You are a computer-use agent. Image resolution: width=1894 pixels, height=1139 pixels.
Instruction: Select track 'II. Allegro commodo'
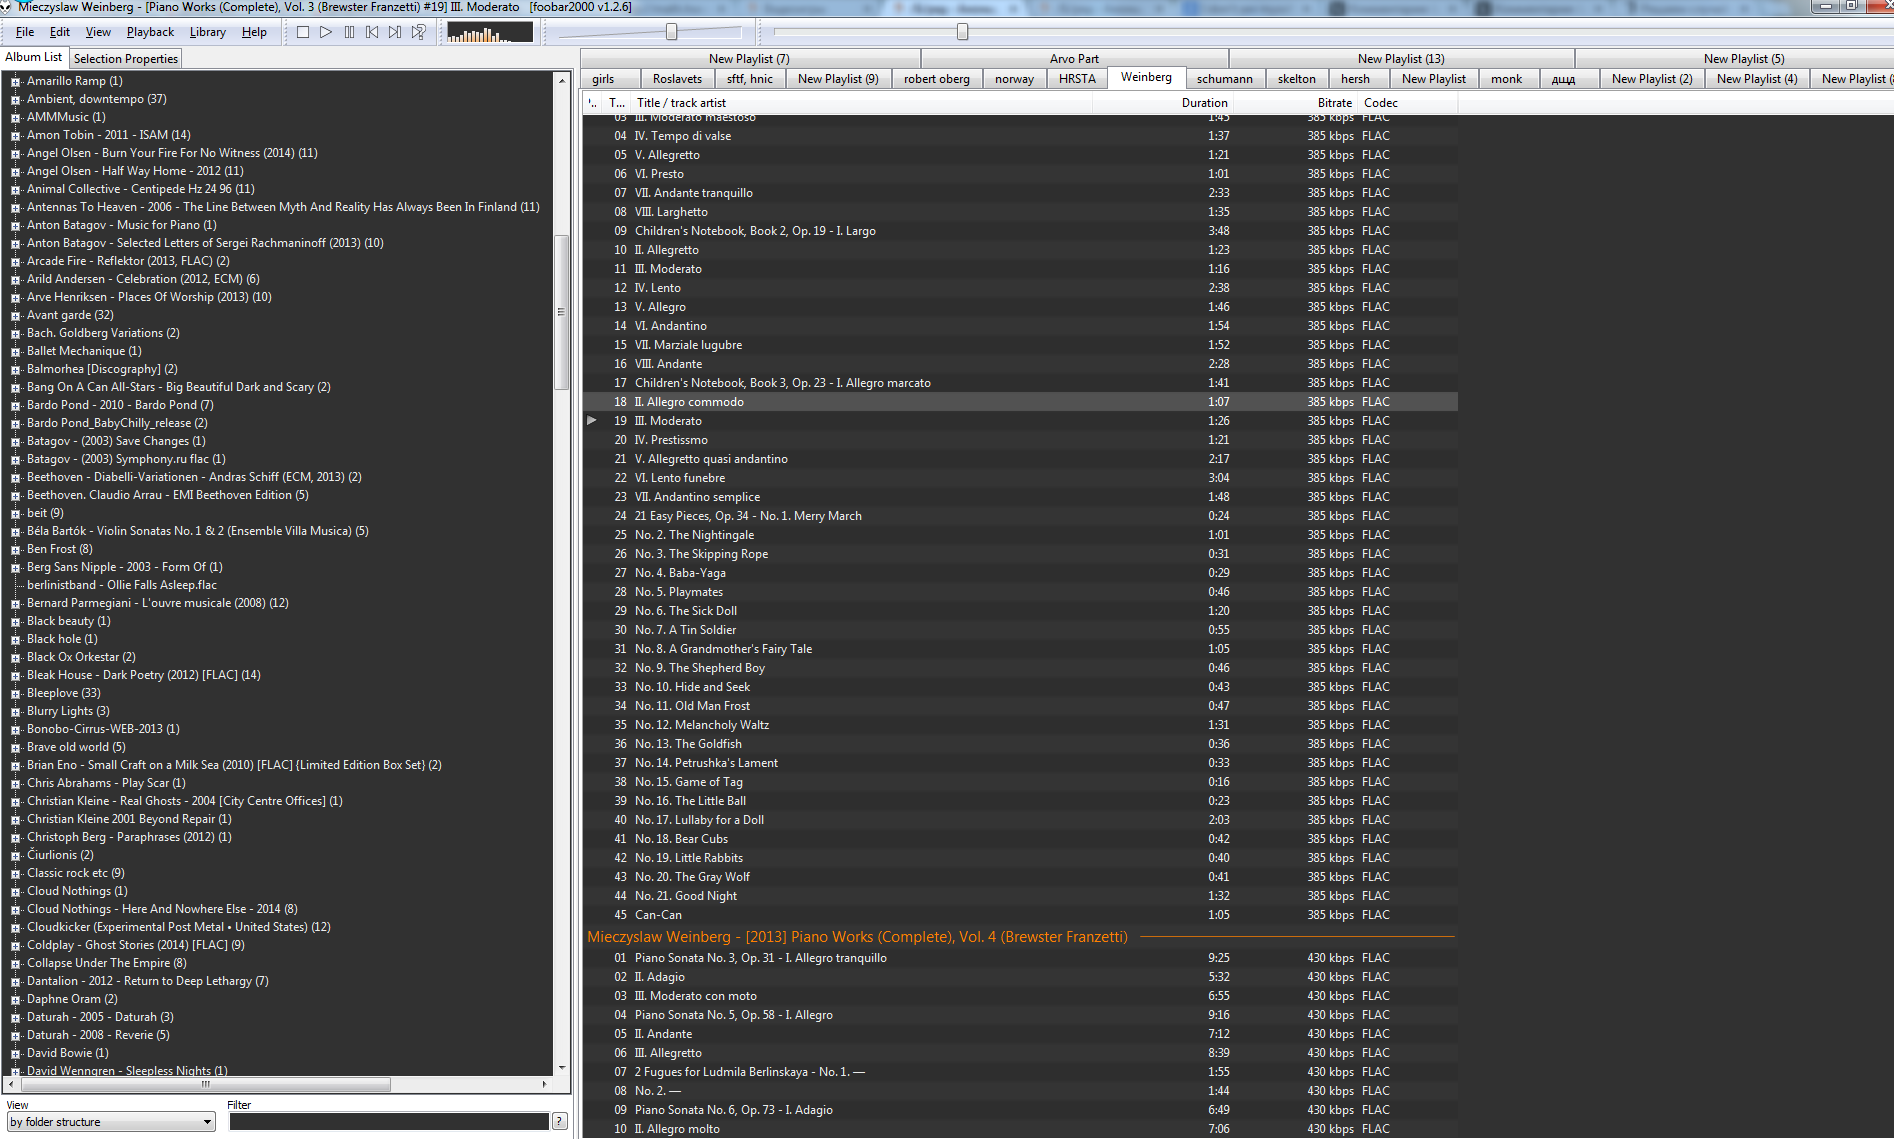1020,402
